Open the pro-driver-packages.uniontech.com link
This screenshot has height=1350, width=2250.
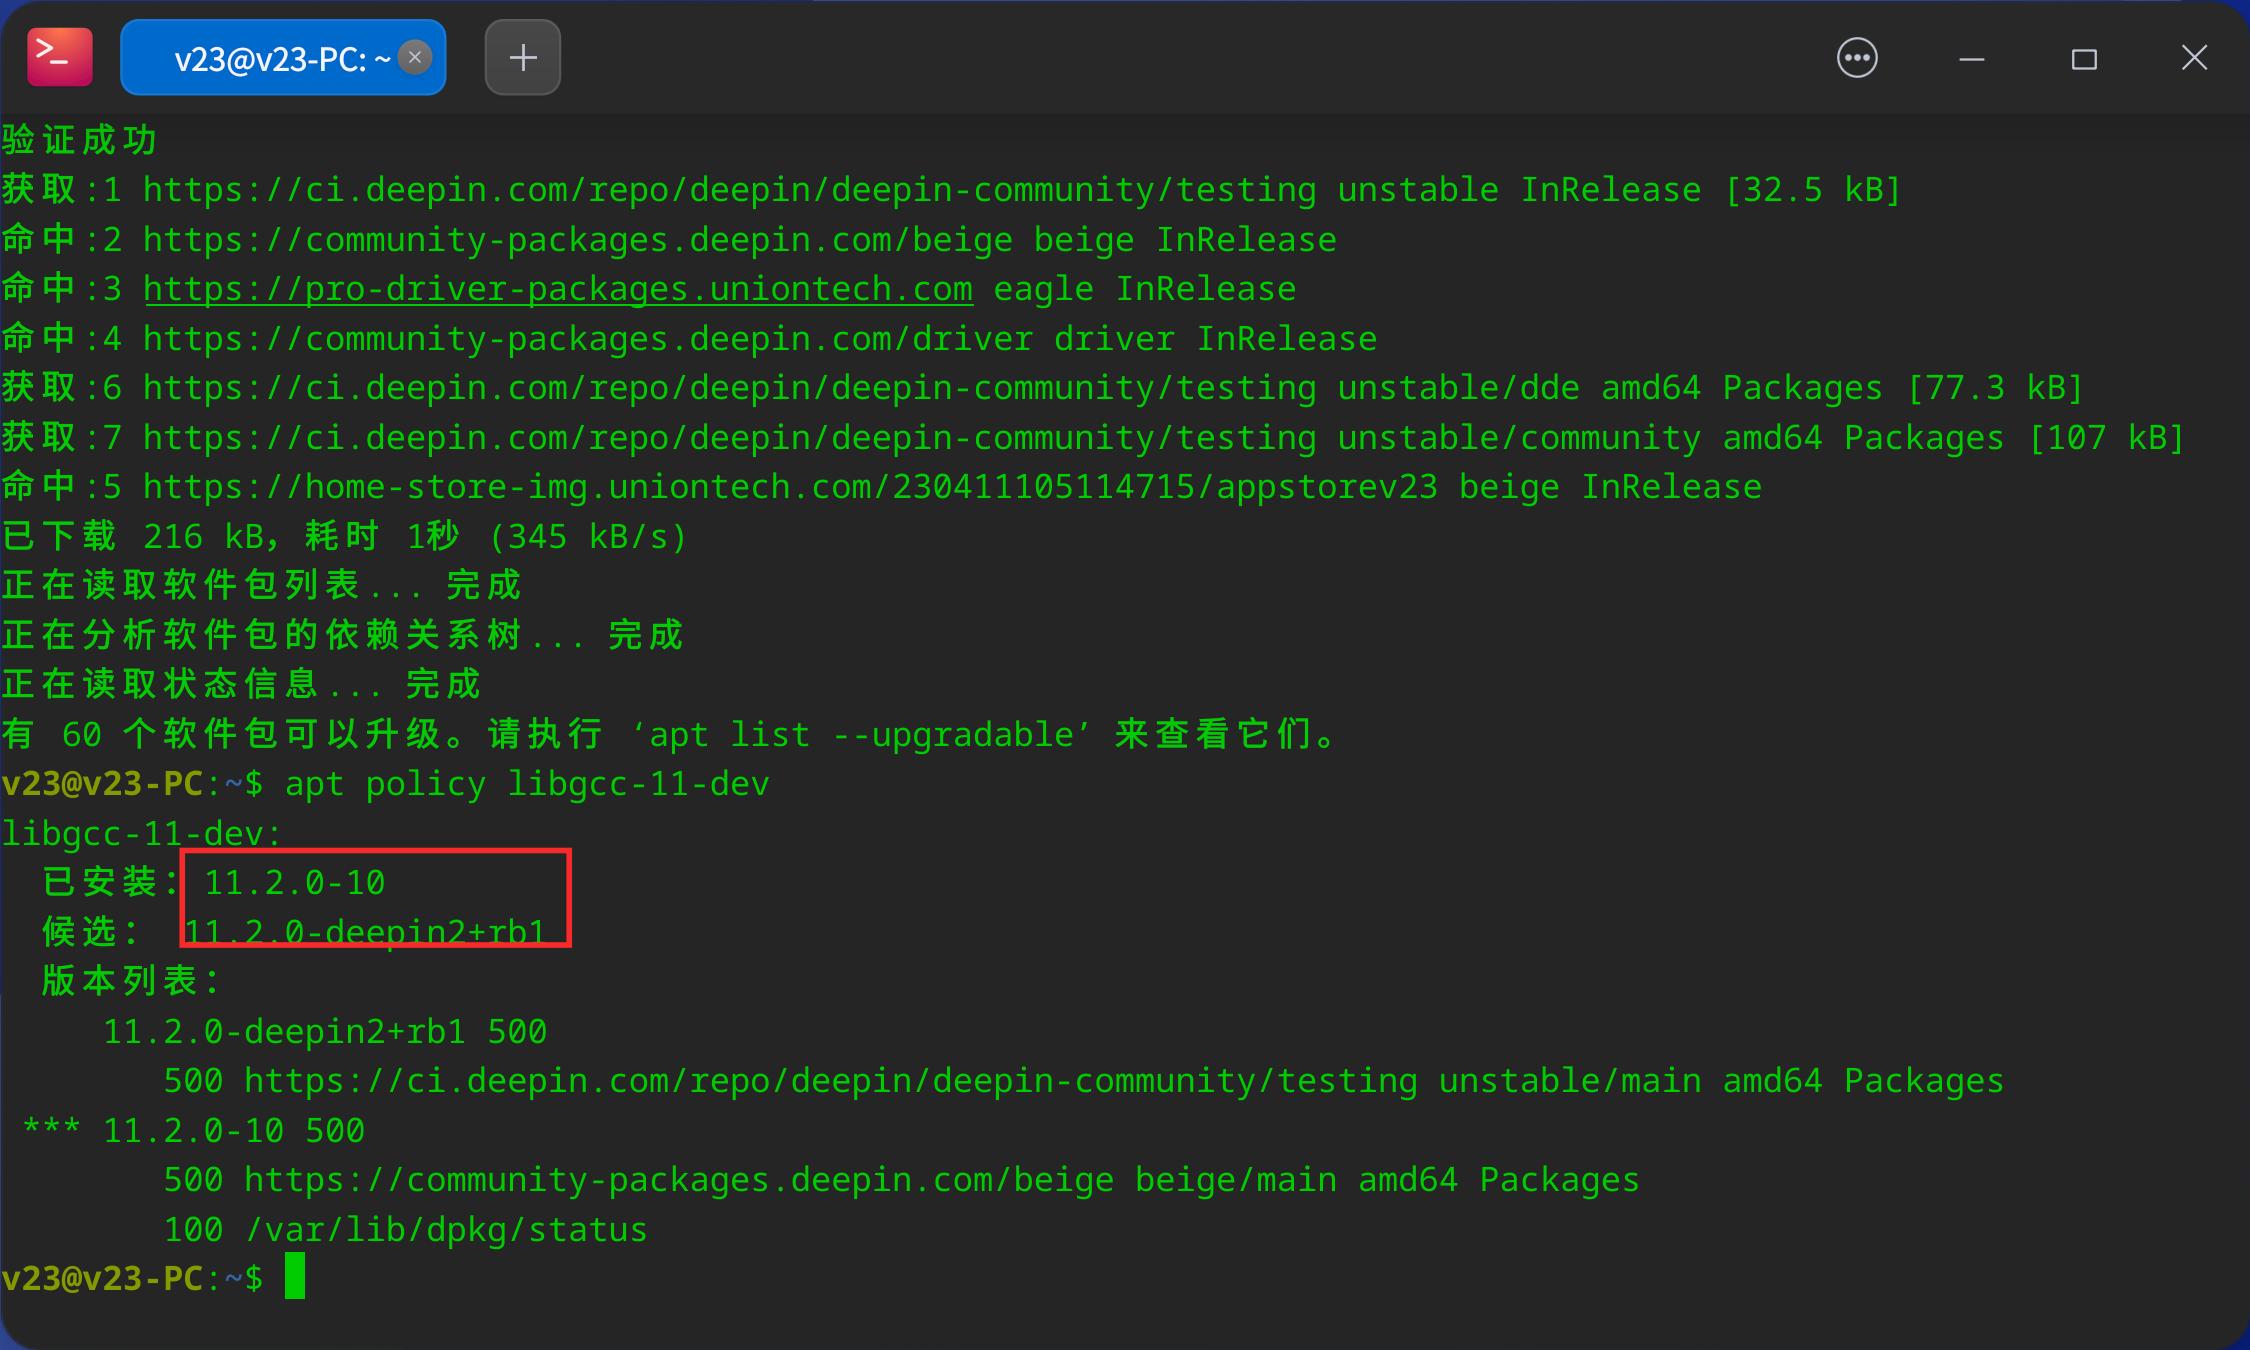pos(558,288)
